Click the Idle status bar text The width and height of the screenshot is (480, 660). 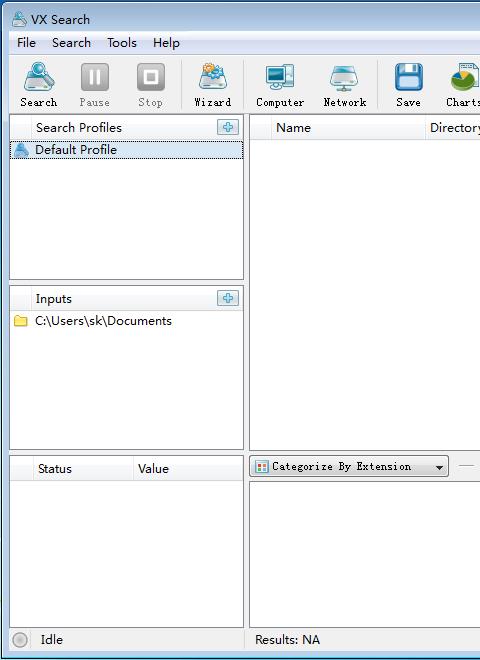(x=52, y=640)
